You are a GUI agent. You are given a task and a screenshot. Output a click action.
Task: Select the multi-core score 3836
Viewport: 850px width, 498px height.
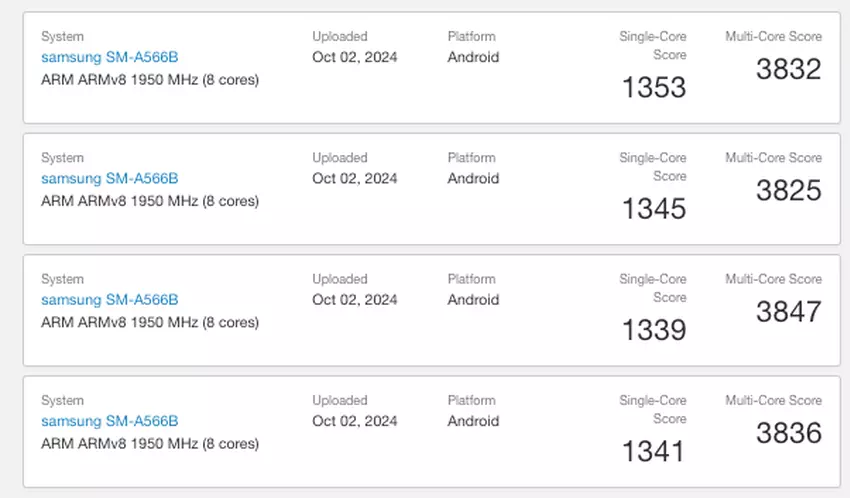click(x=788, y=433)
